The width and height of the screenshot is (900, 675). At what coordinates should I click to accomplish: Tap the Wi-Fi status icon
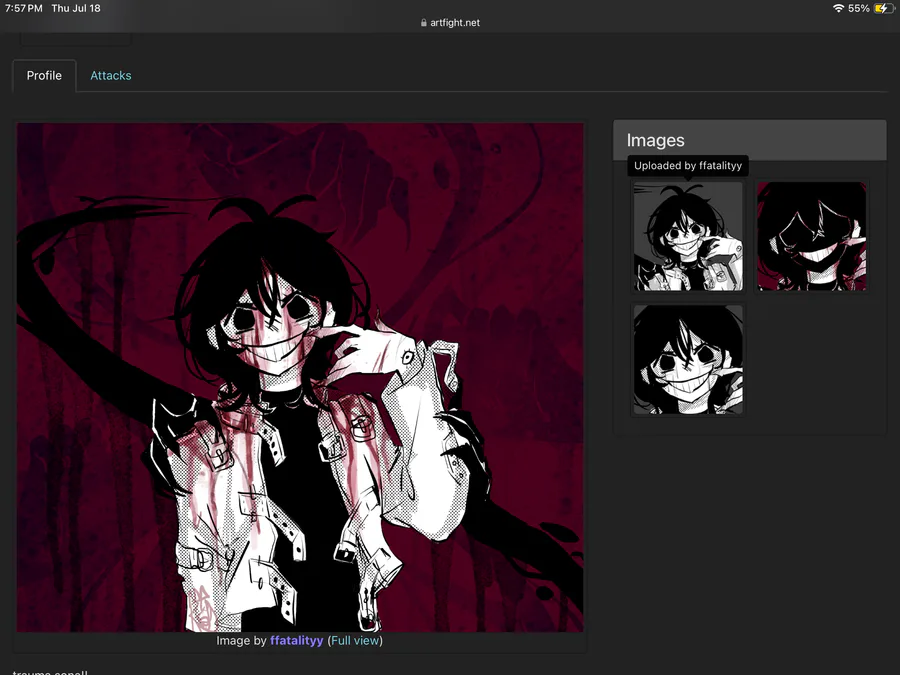coord(838,8)
